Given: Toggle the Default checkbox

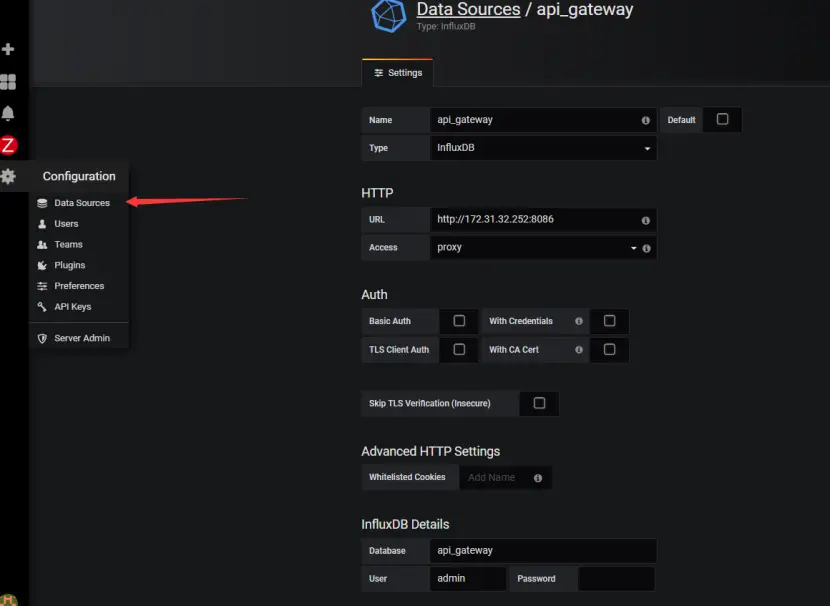Looking at the screenshot, I should click(x=723, y=119).
